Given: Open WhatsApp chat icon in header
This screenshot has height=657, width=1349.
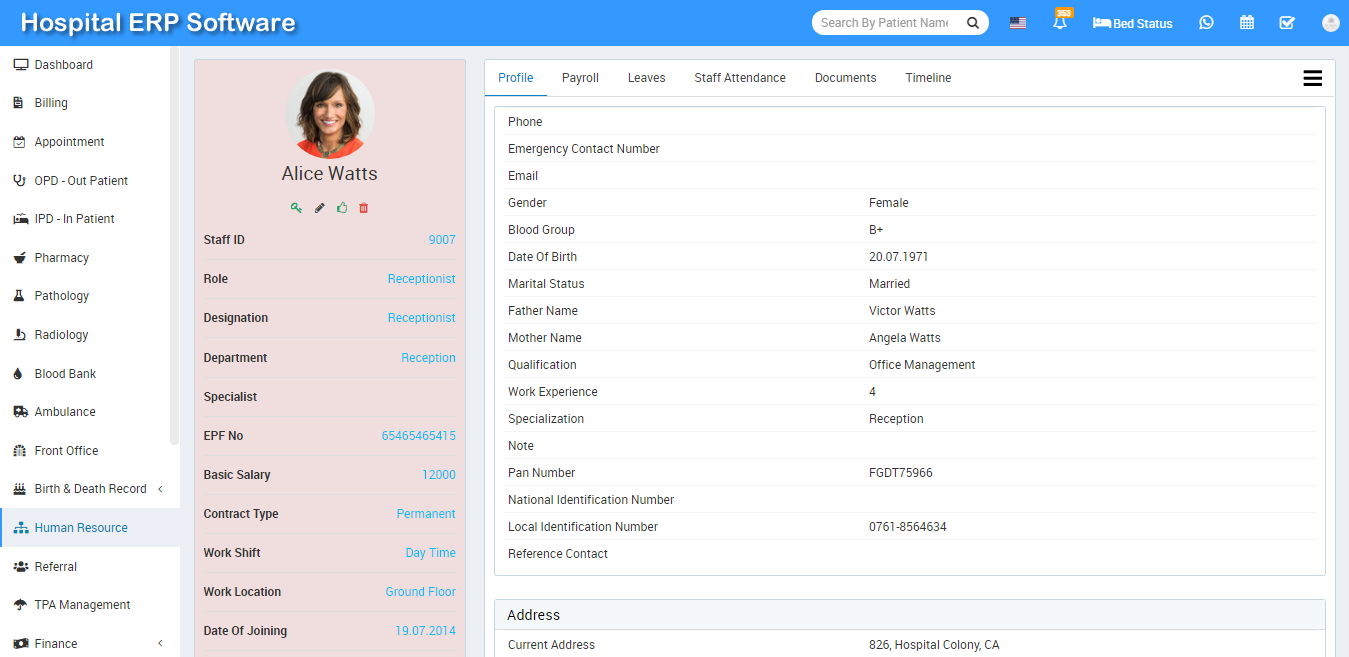Looking at the screenshot, I should pyautogui.click(x=1206, y=23).
